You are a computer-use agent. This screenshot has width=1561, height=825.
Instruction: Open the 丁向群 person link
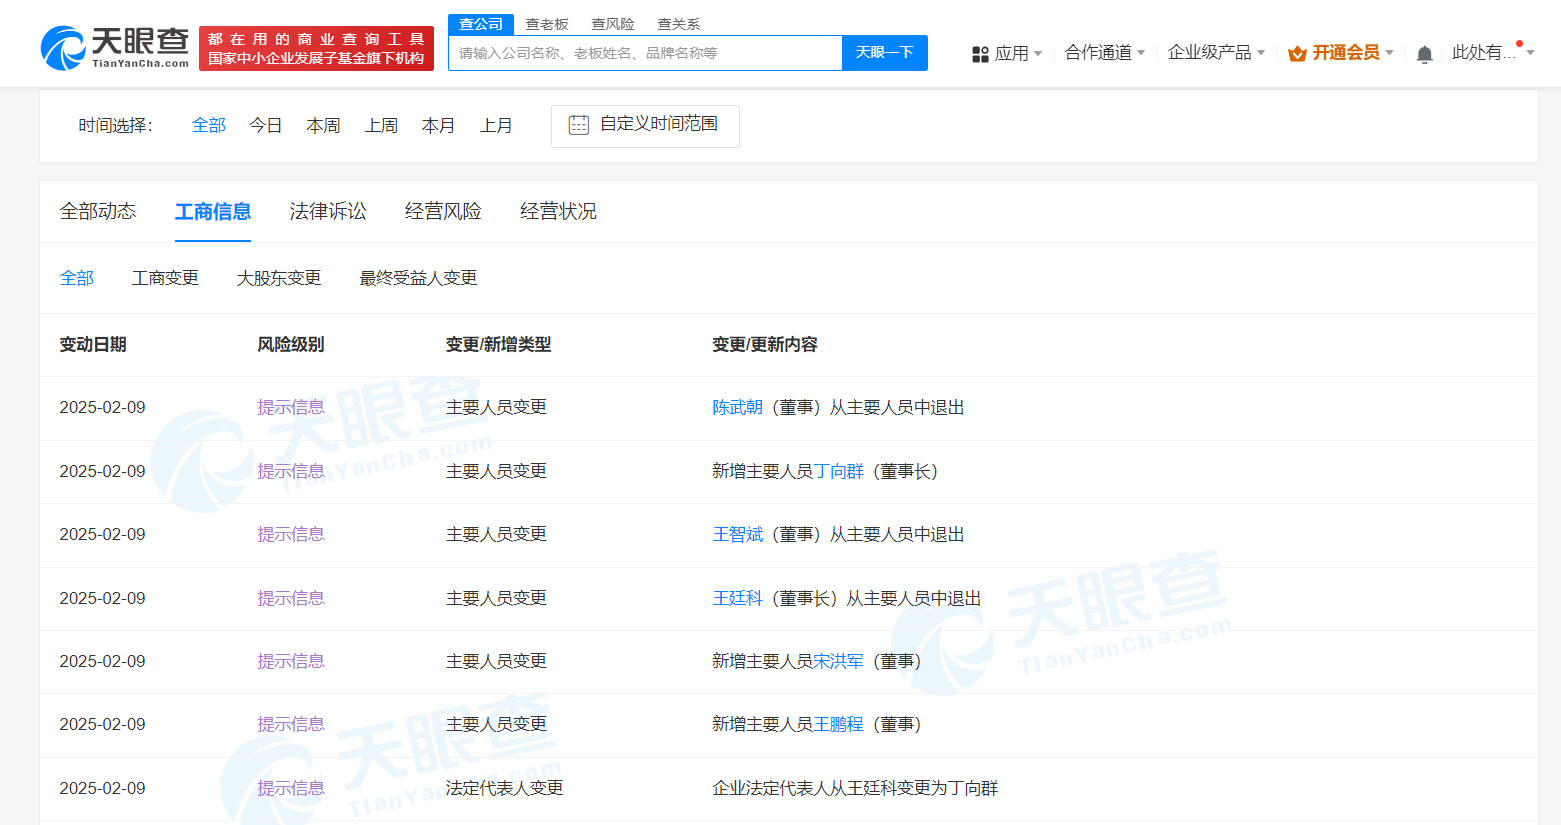(838, 471)
